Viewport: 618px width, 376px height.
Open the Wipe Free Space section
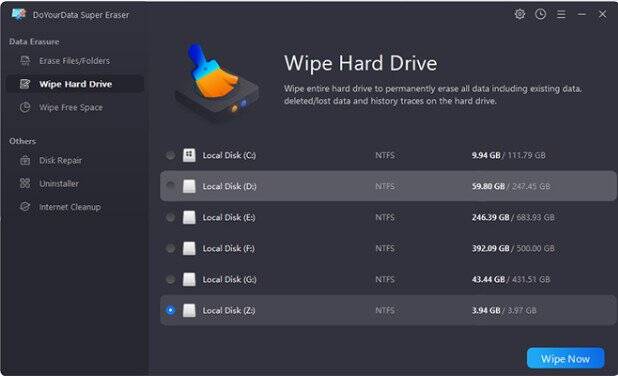[71, 107]
